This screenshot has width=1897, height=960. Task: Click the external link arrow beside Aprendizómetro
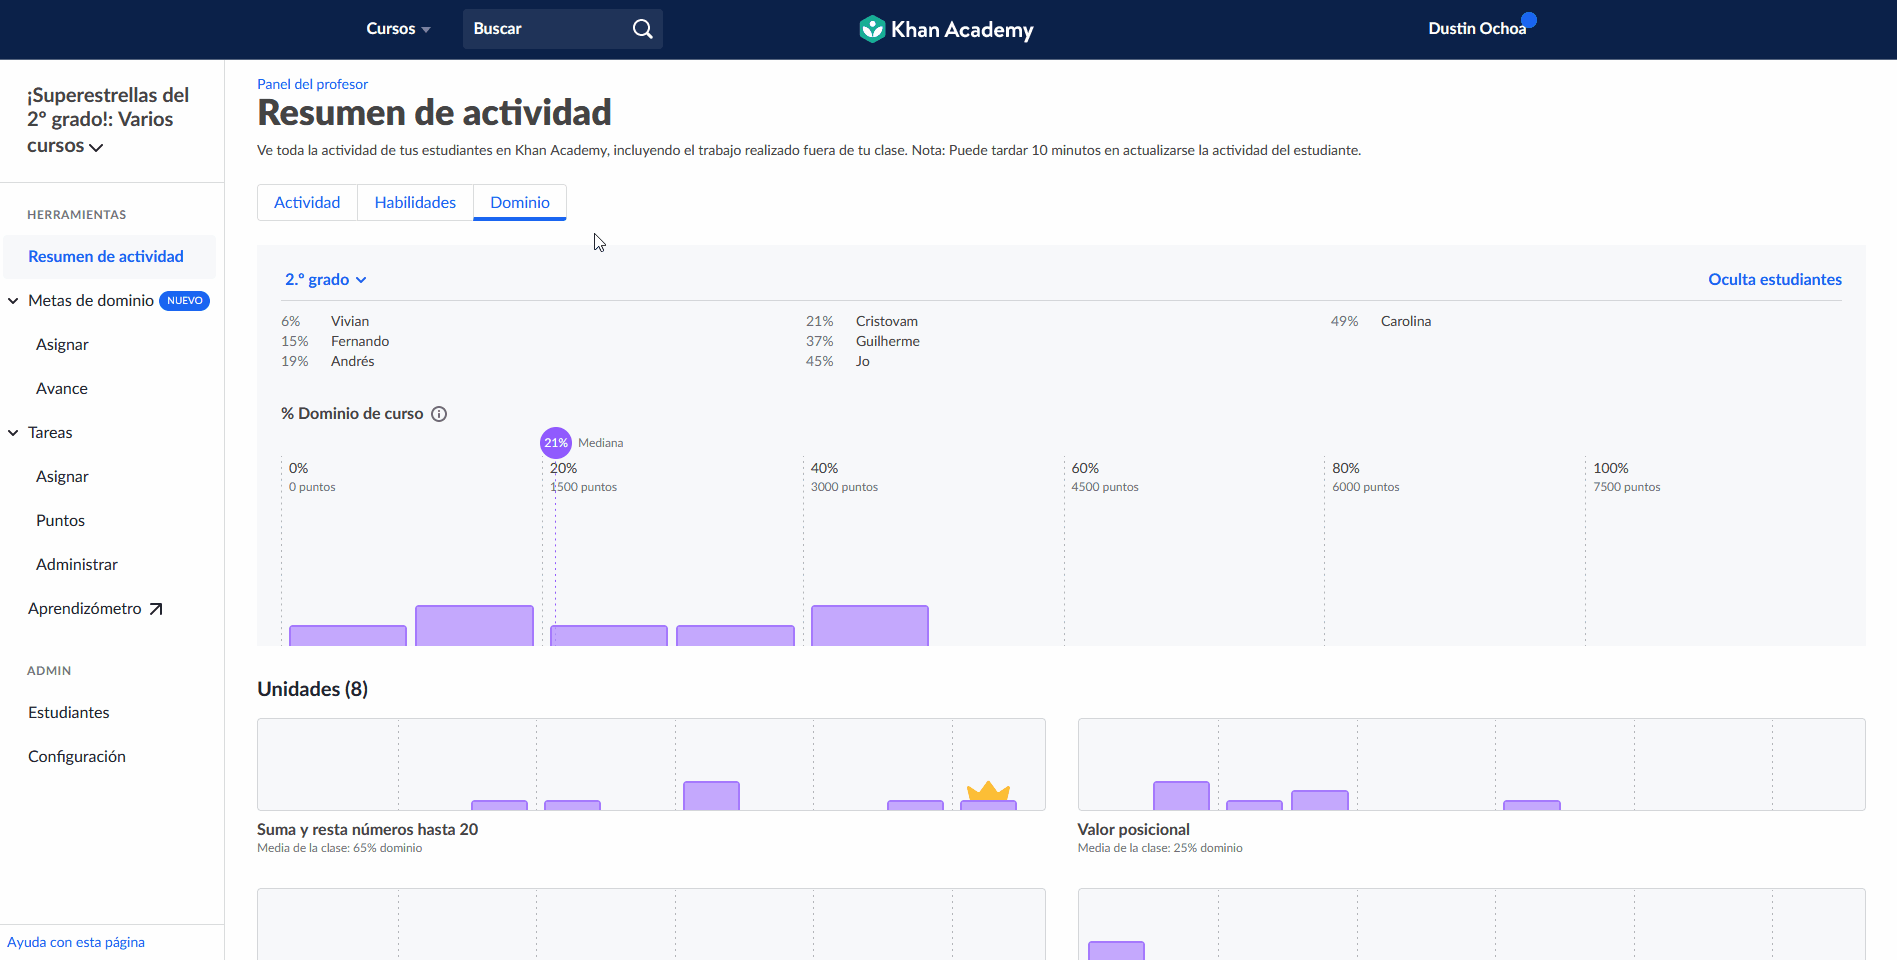point(156,609)
